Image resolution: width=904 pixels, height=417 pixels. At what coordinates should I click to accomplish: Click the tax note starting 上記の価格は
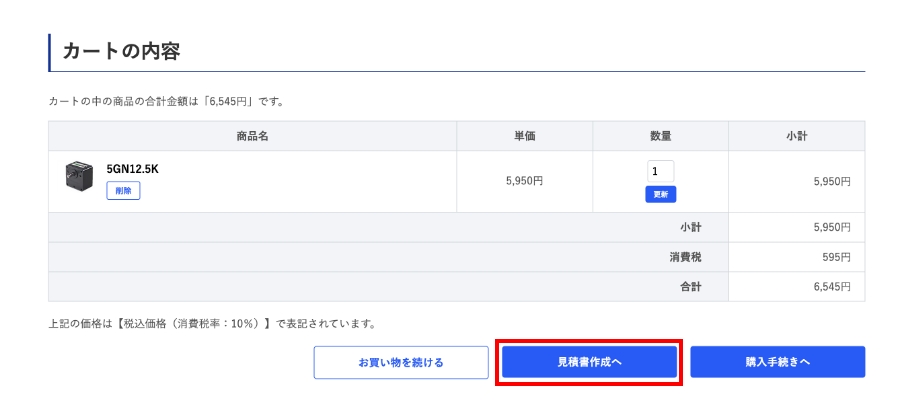click(212, 324)
